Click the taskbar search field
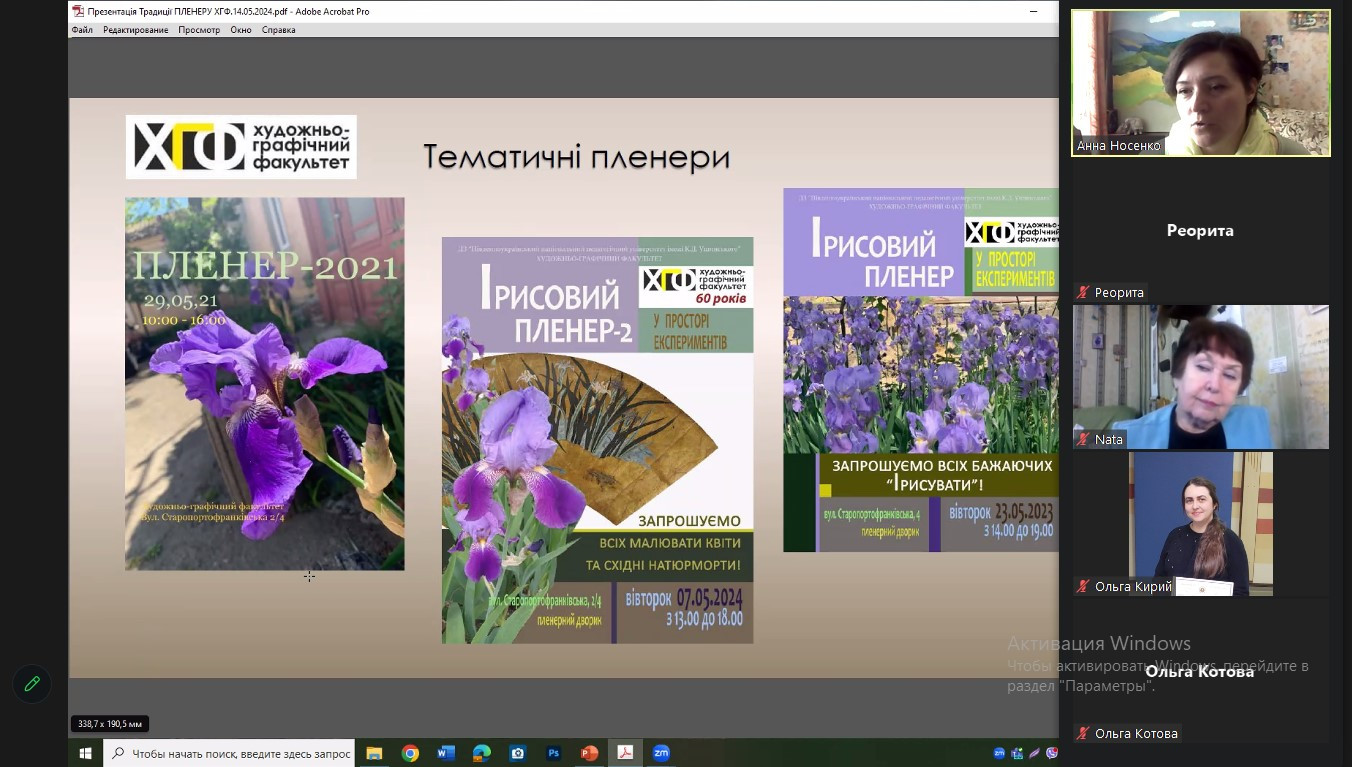 230,753
